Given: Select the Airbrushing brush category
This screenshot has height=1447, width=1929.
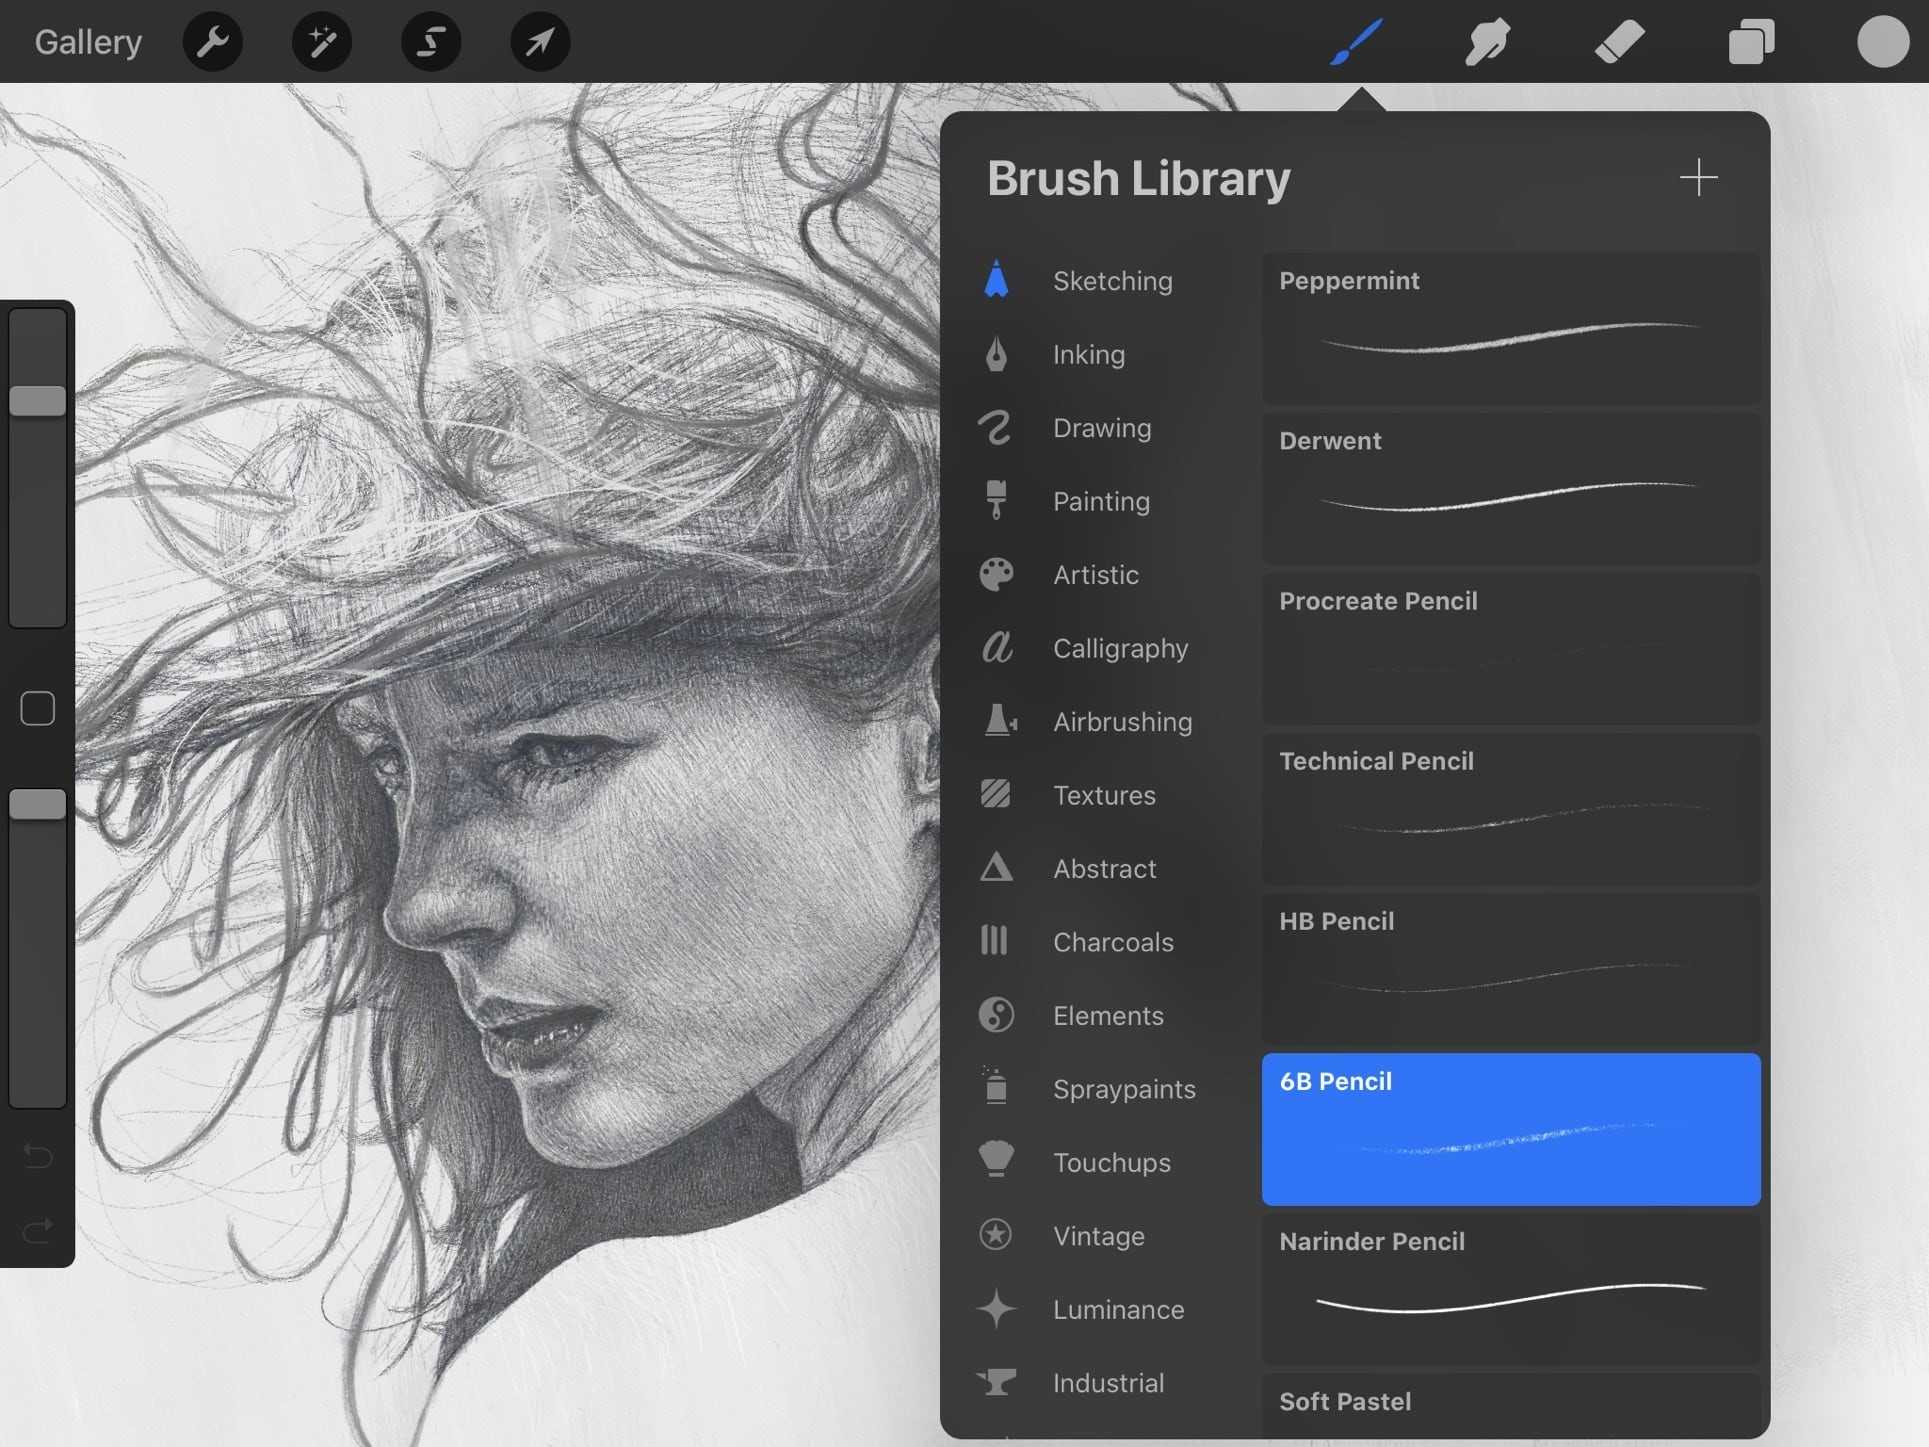Looking at the screenshot, I should pos(1122,720).
